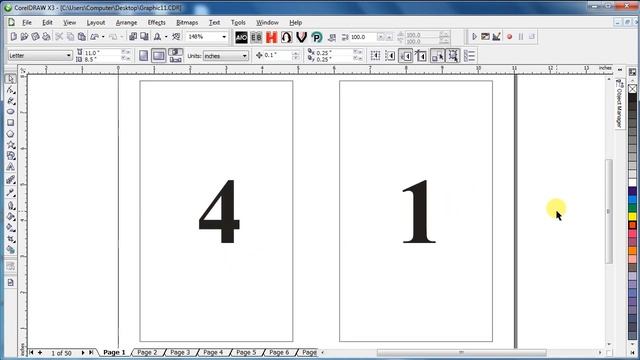Select the Eyedropper tool
The width and height of the screenshot is (640, 360).
click(x=11, y=193)
